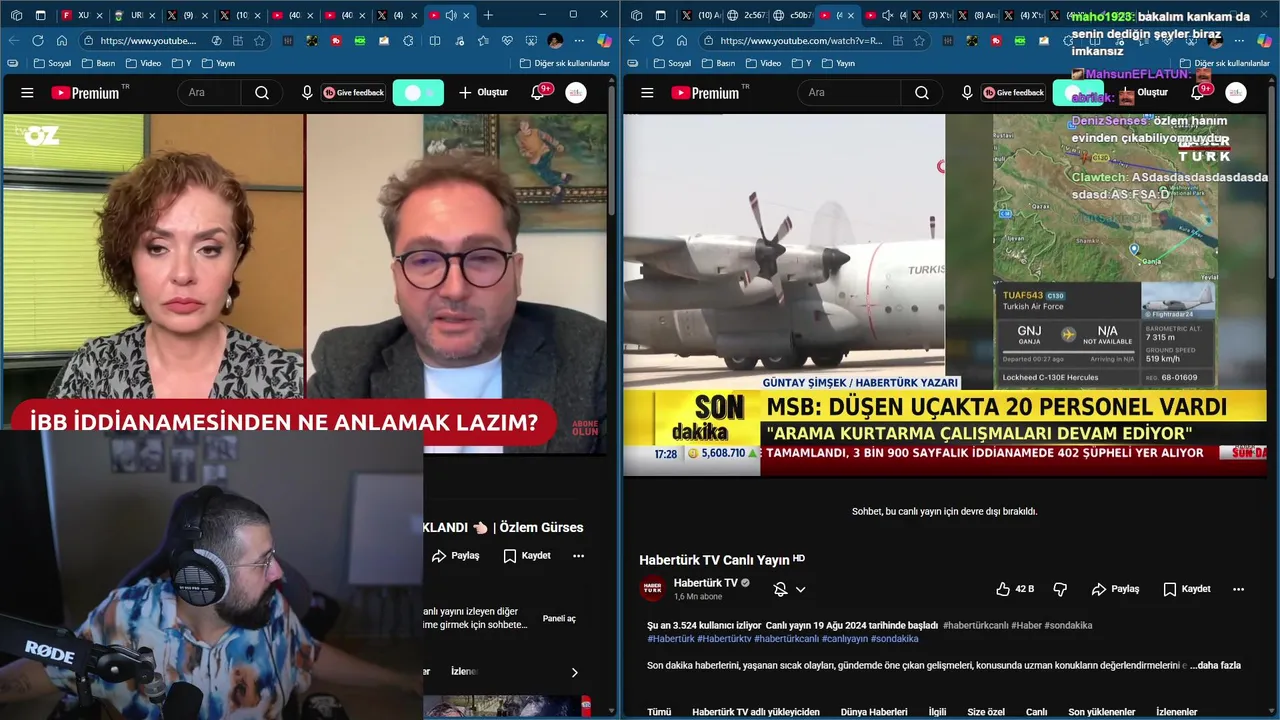Open account avatar in left YouTube window
This screenshot has width=1280, height=720.
point(576,93)
